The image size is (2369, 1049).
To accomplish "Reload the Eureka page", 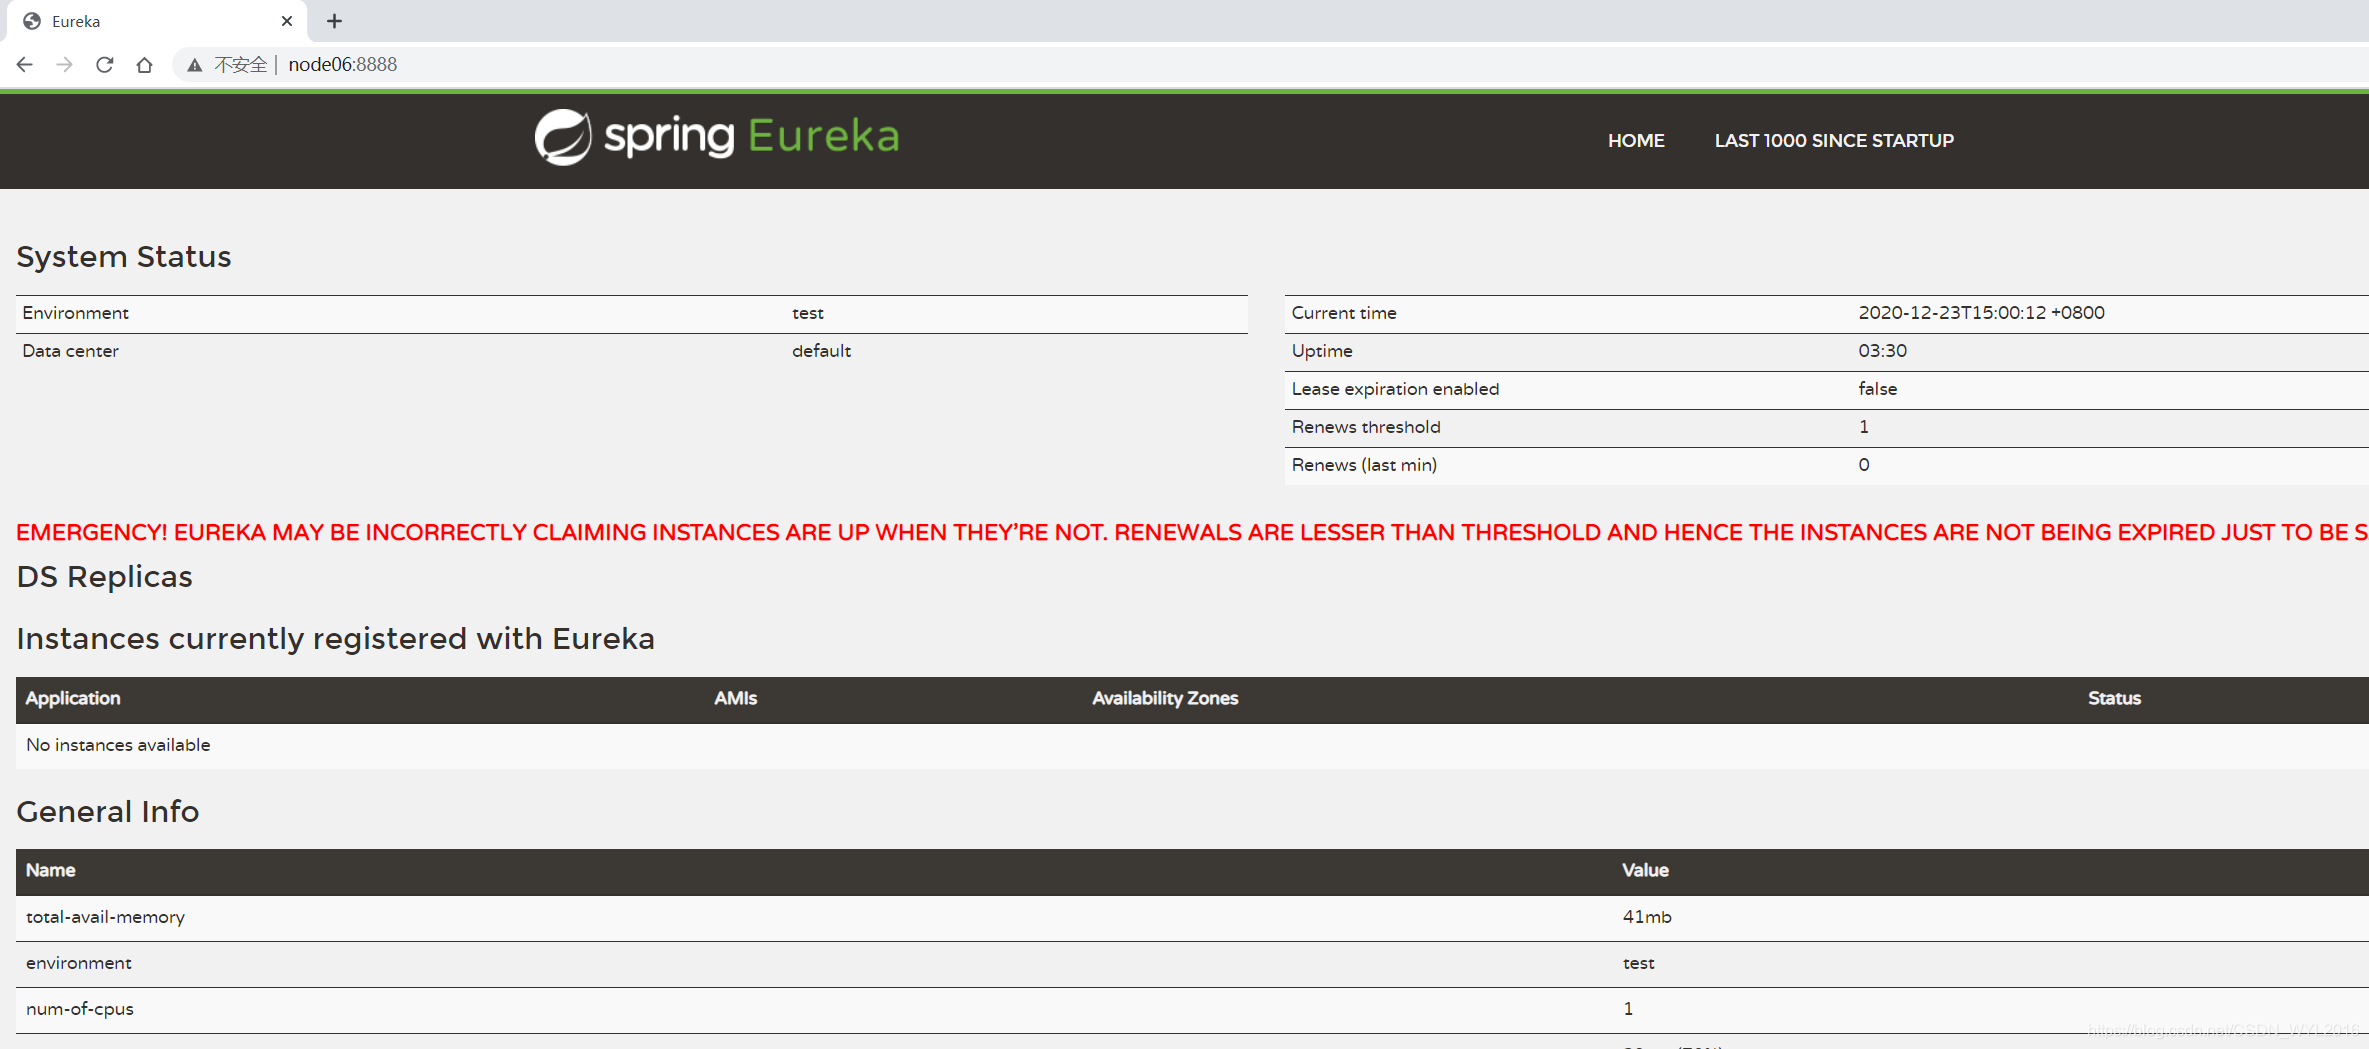I will [105, 65].
